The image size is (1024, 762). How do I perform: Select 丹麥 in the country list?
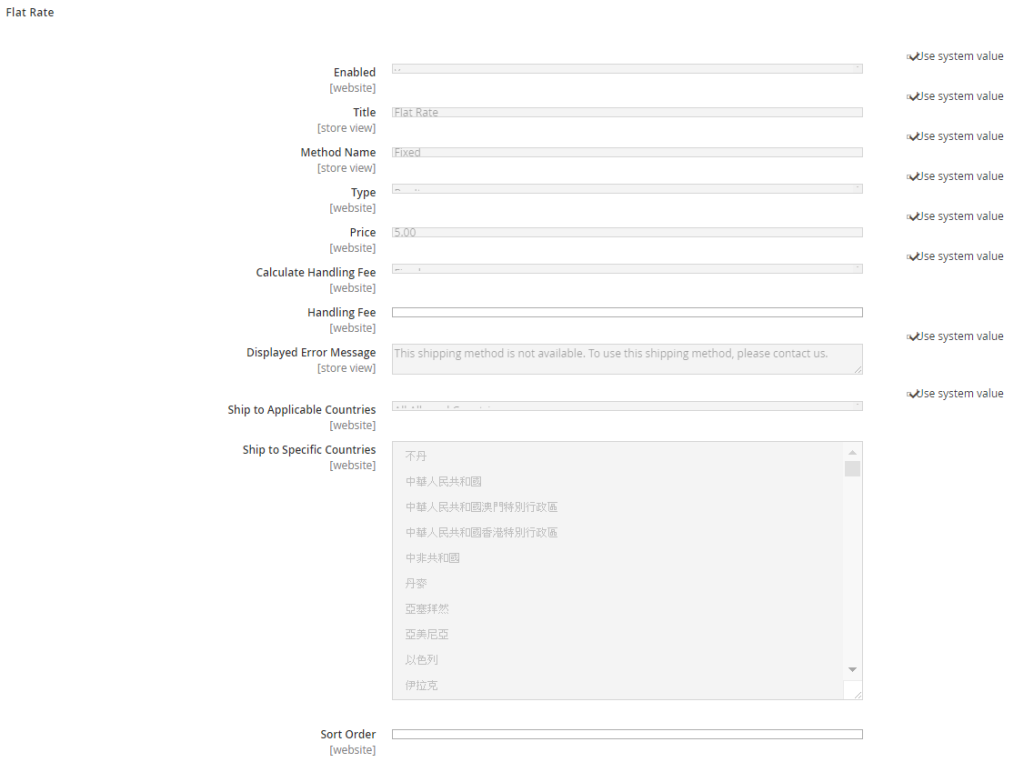point(416,584)
